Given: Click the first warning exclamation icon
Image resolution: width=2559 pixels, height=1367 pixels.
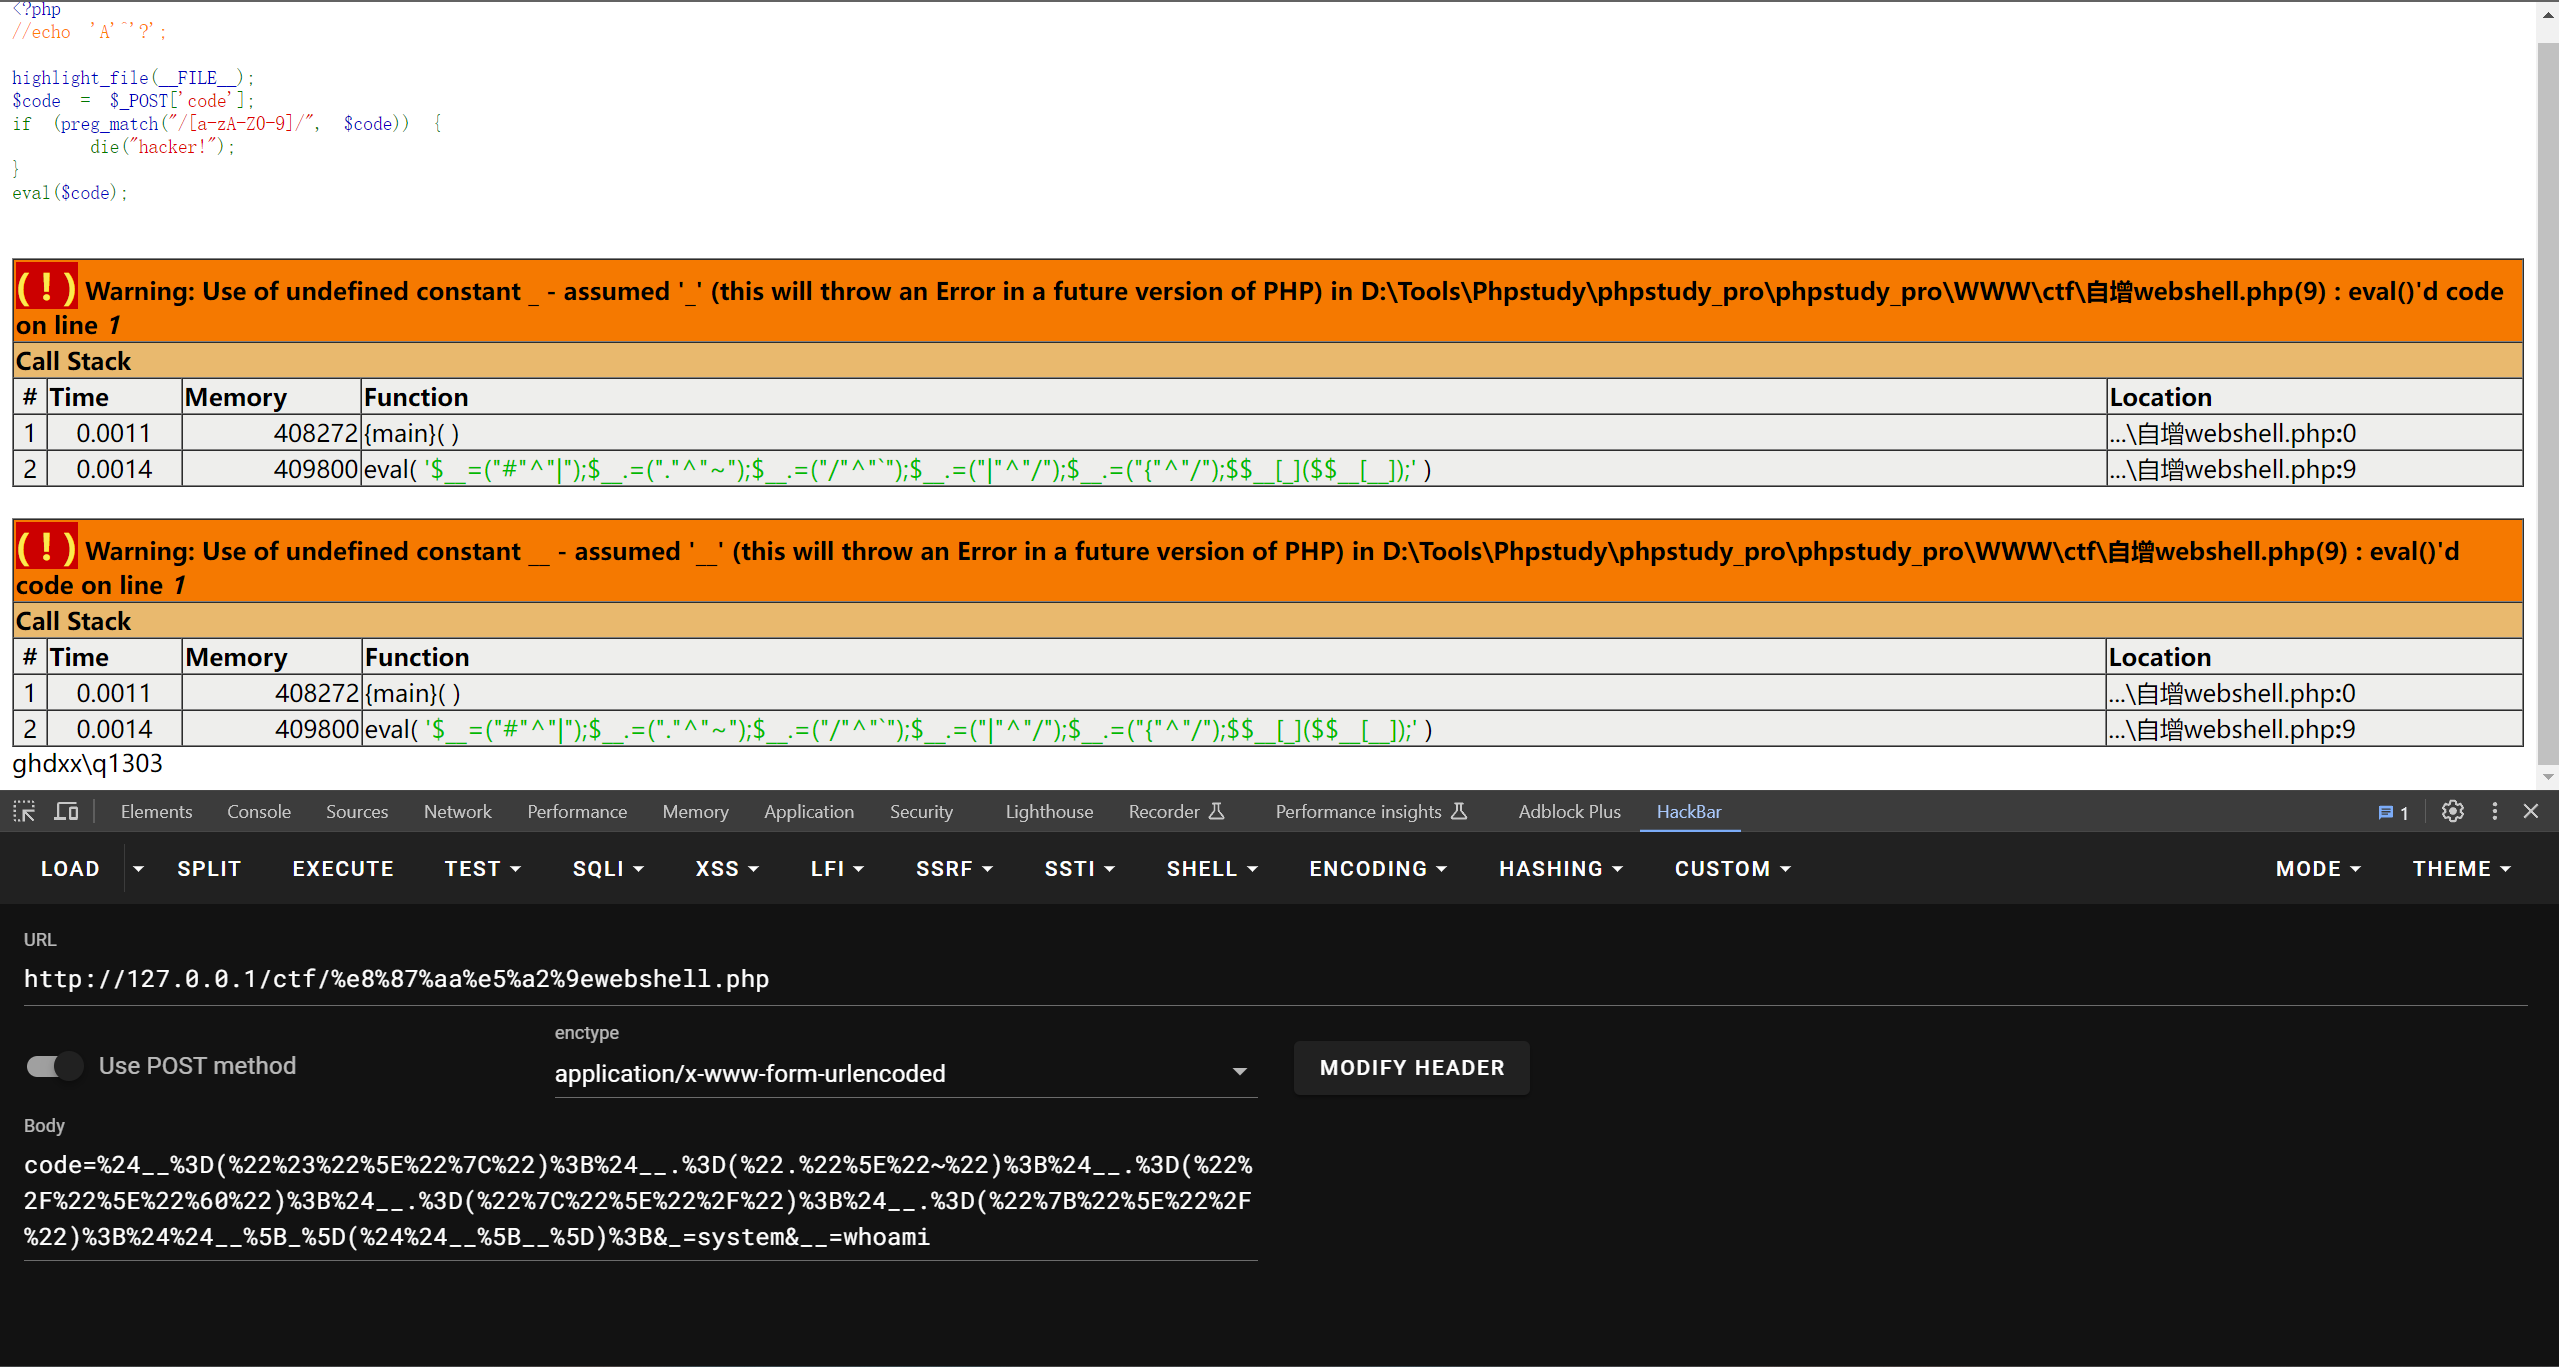Looking at the screenshot, I should coord(46,289).
